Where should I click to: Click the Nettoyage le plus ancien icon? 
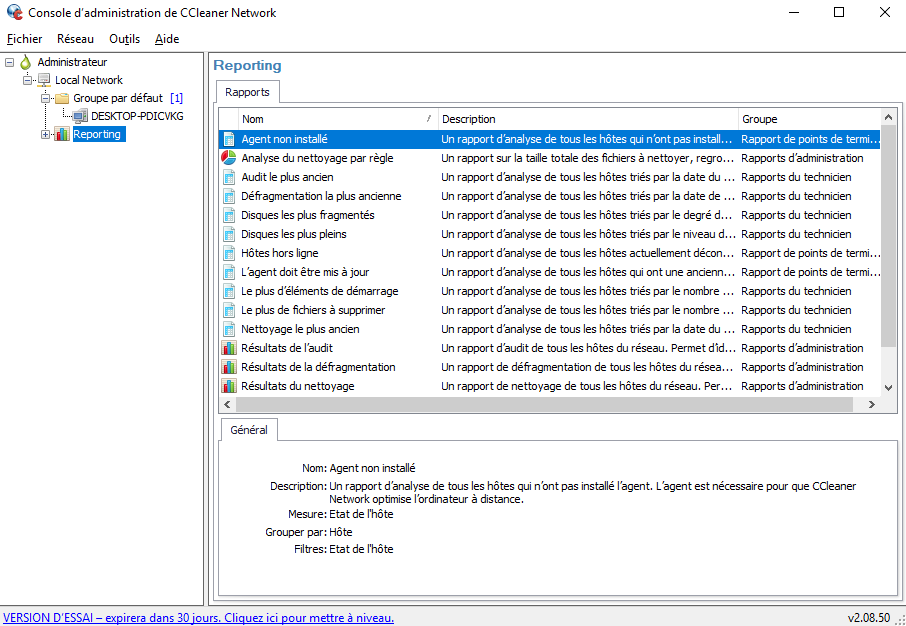click(x=229, y=329)
